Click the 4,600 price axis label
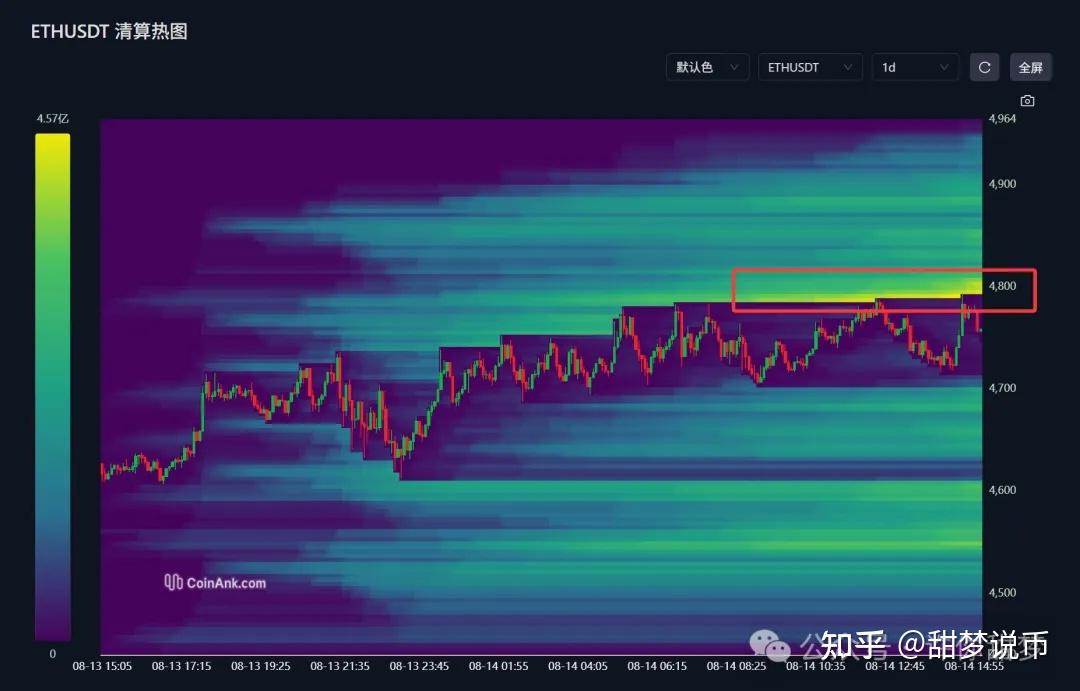This screenshot has height=691, width=1080. [x=1002, y=490]
